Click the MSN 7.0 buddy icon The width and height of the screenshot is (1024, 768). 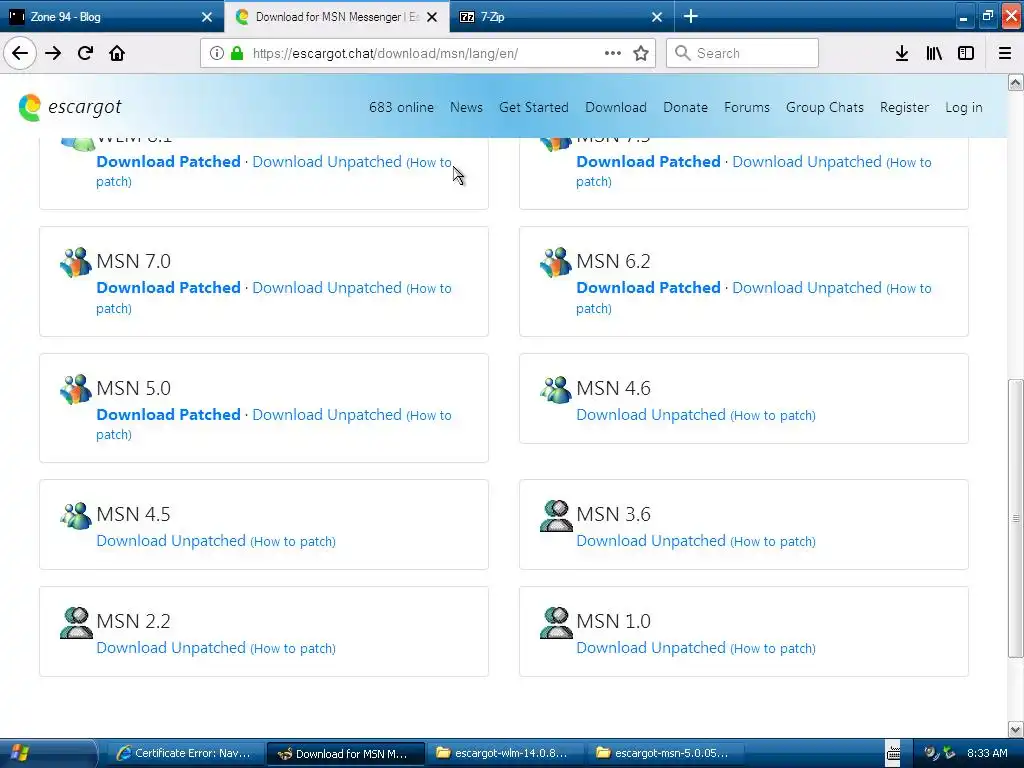76,263
